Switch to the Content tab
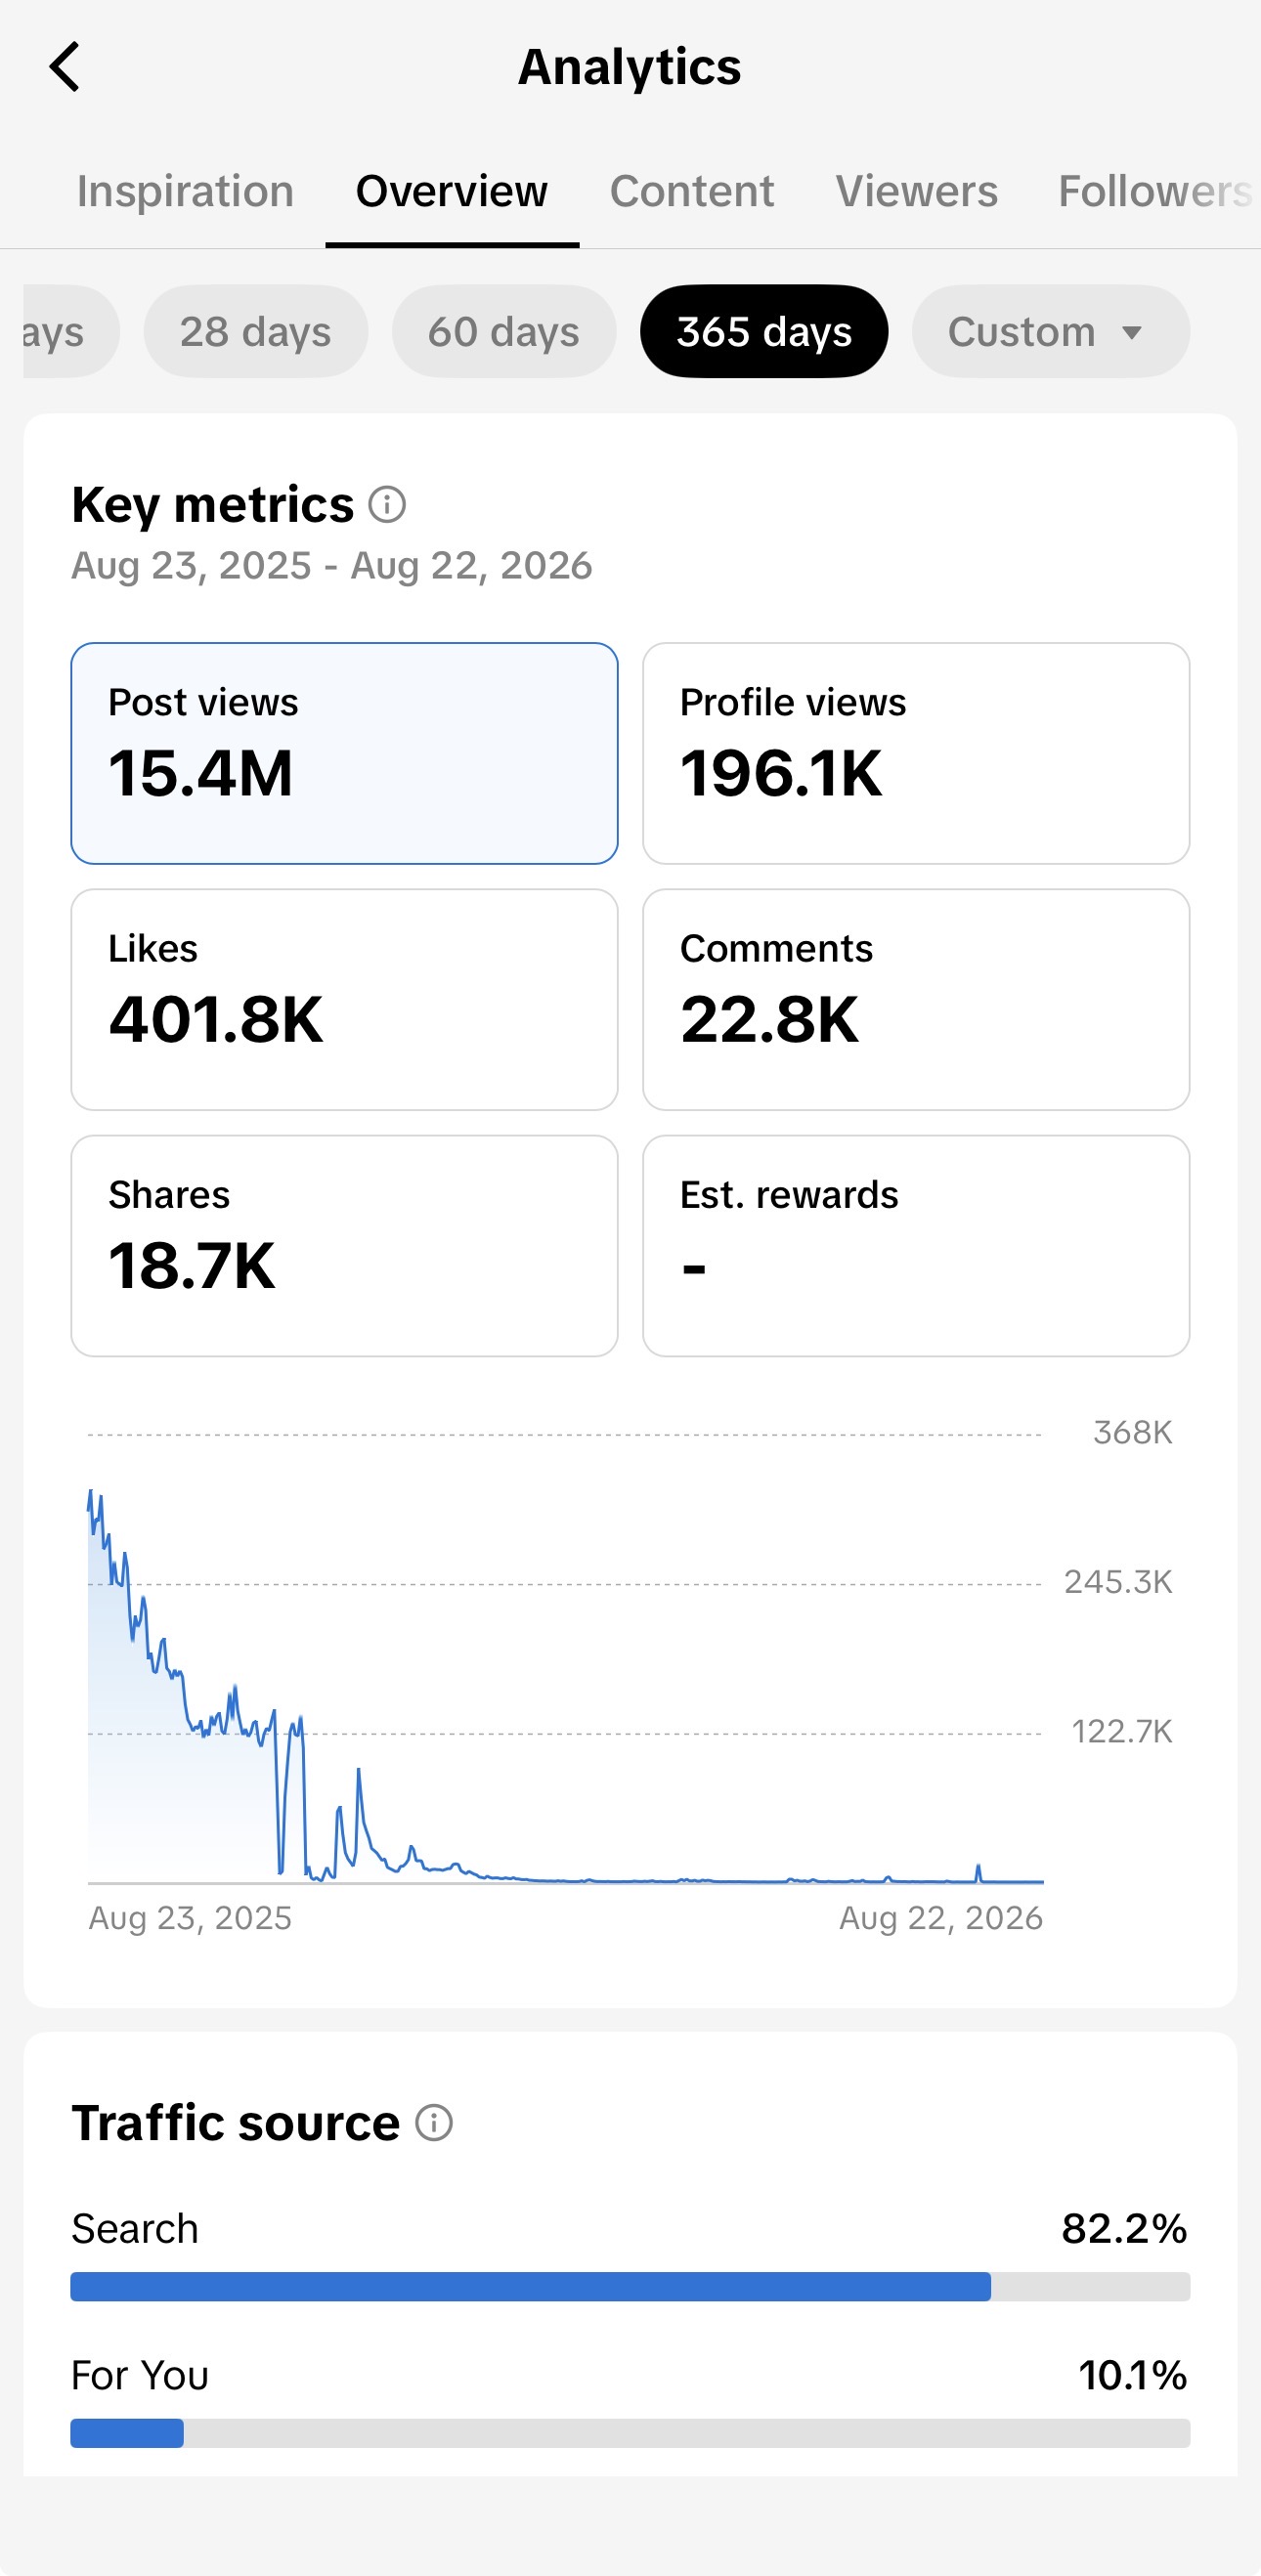1261x2576 pixels. tap(692, 191)
